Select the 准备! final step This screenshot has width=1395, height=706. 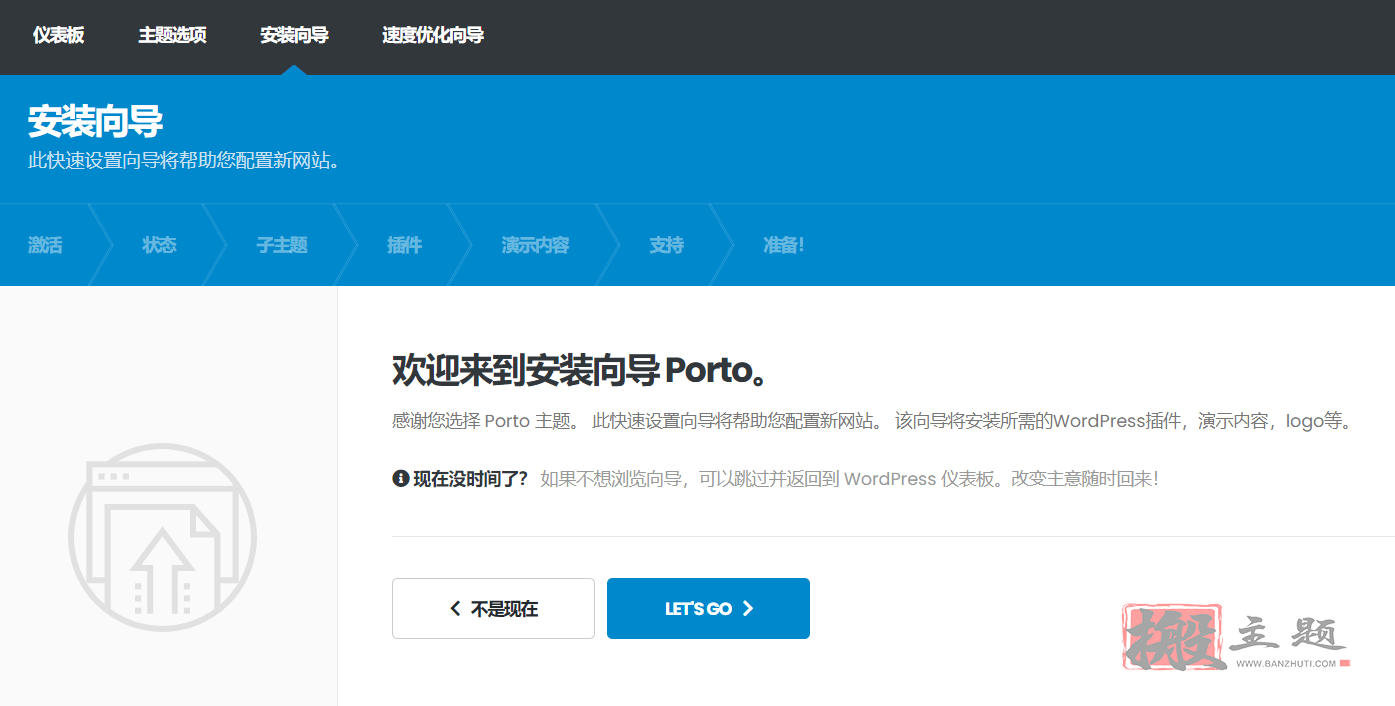click(x=783, y=245)
